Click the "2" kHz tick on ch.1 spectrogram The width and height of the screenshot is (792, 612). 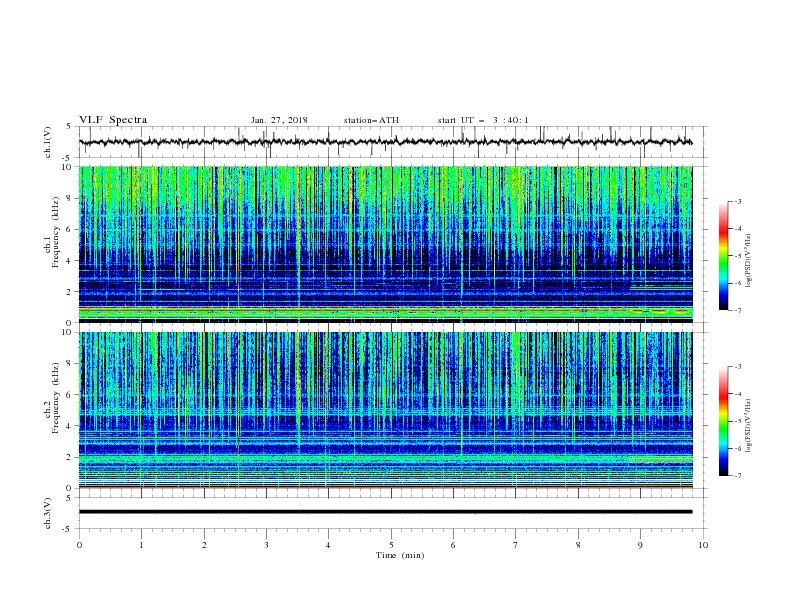tap(70, 291)
